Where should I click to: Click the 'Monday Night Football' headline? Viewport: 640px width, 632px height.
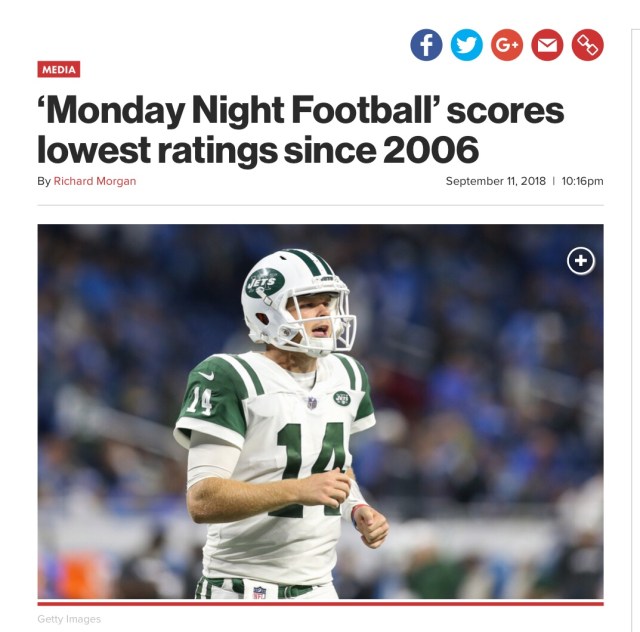pos(300,129)
